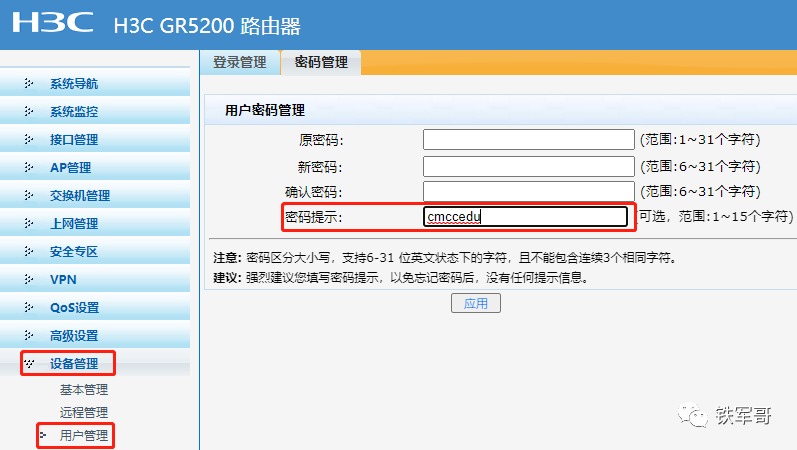Expand the 安全专区 menu arrow

pyautogui.click(x=28, y=251)
